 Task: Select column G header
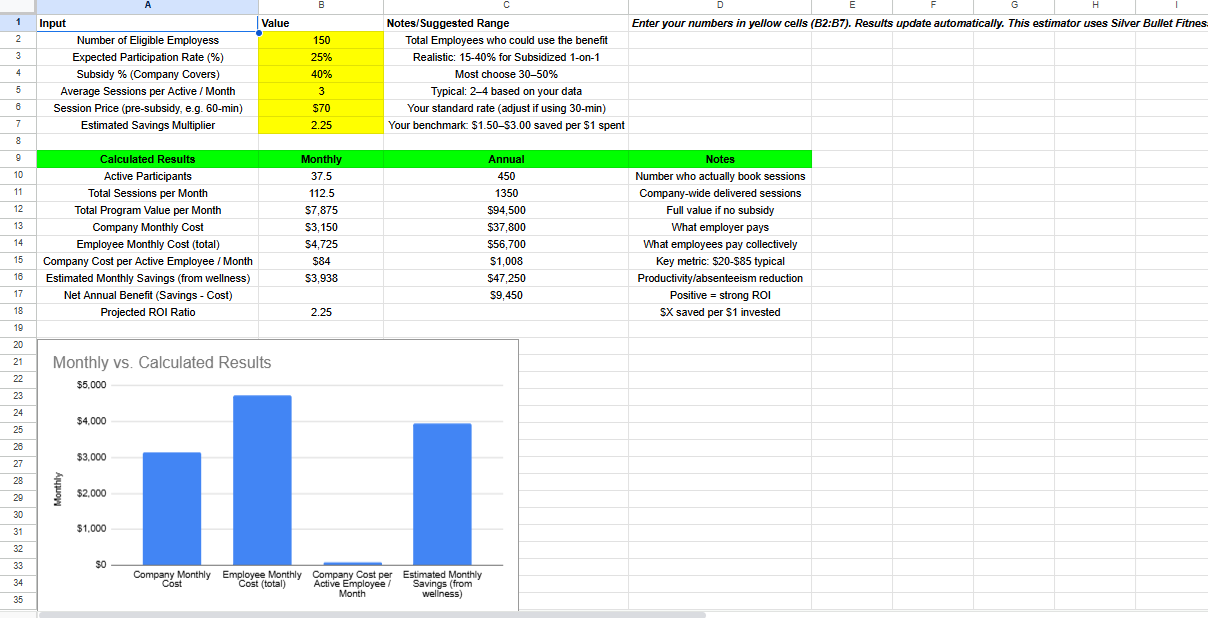[x=1014, y=6]
